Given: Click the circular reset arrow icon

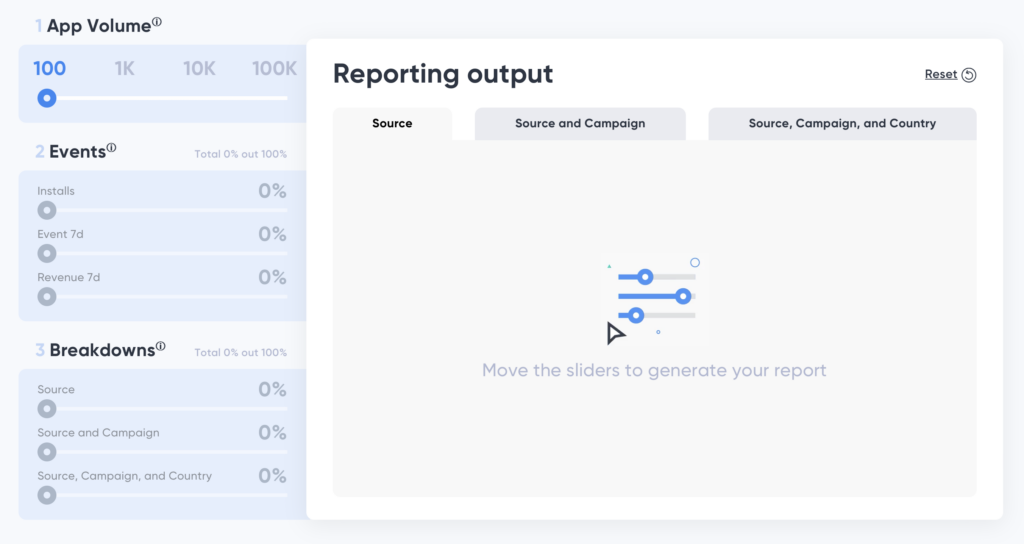Looking at the screenshot, I should click(x=969, y=75).
